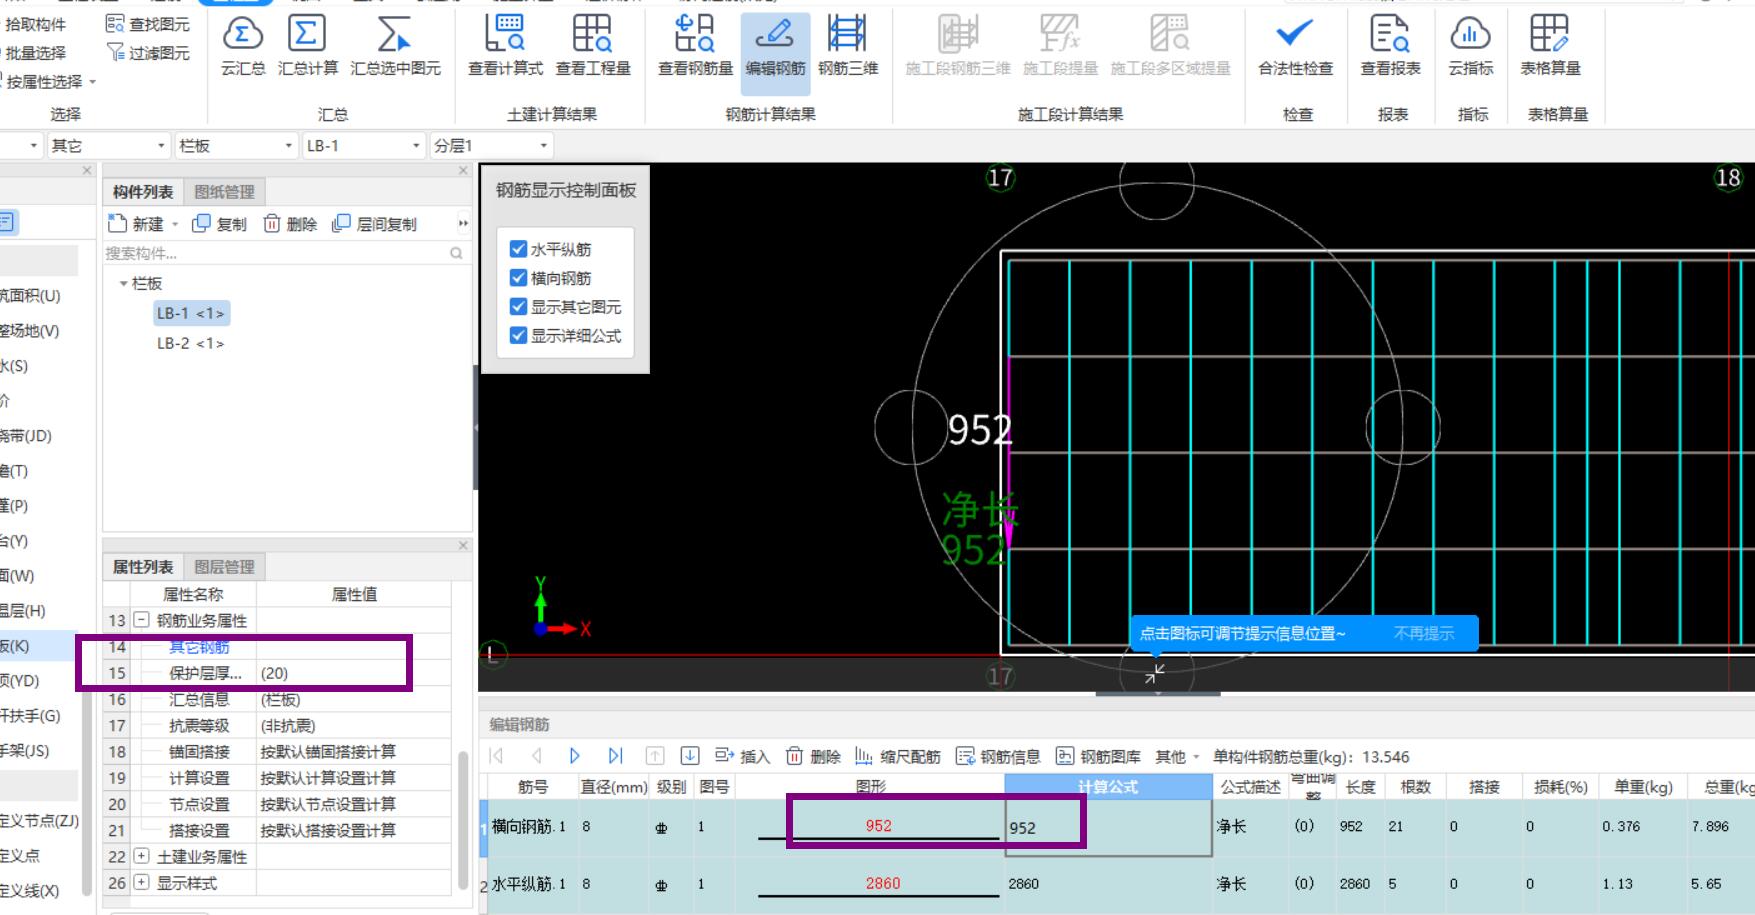
Task: Select LB-2 <1> in component tree
Action: click(190, 343)
